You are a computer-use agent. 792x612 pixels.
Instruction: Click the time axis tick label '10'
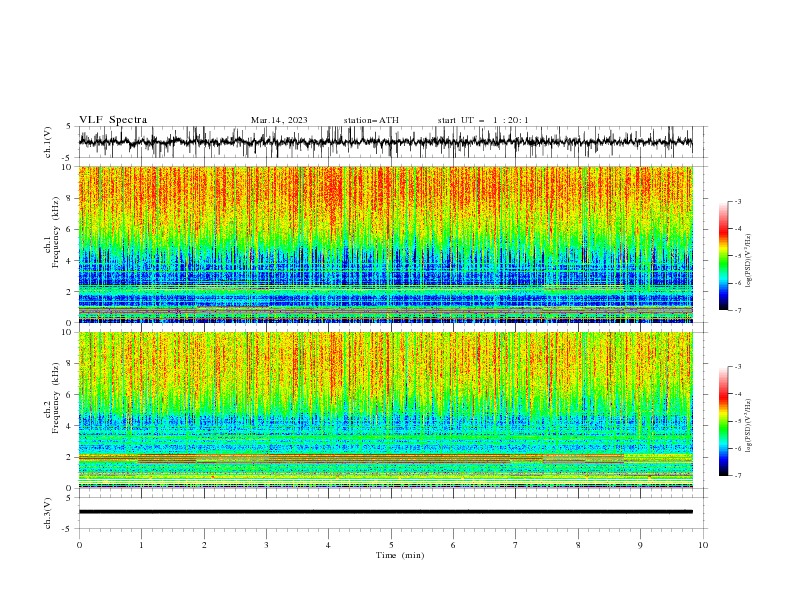(703, 545)
